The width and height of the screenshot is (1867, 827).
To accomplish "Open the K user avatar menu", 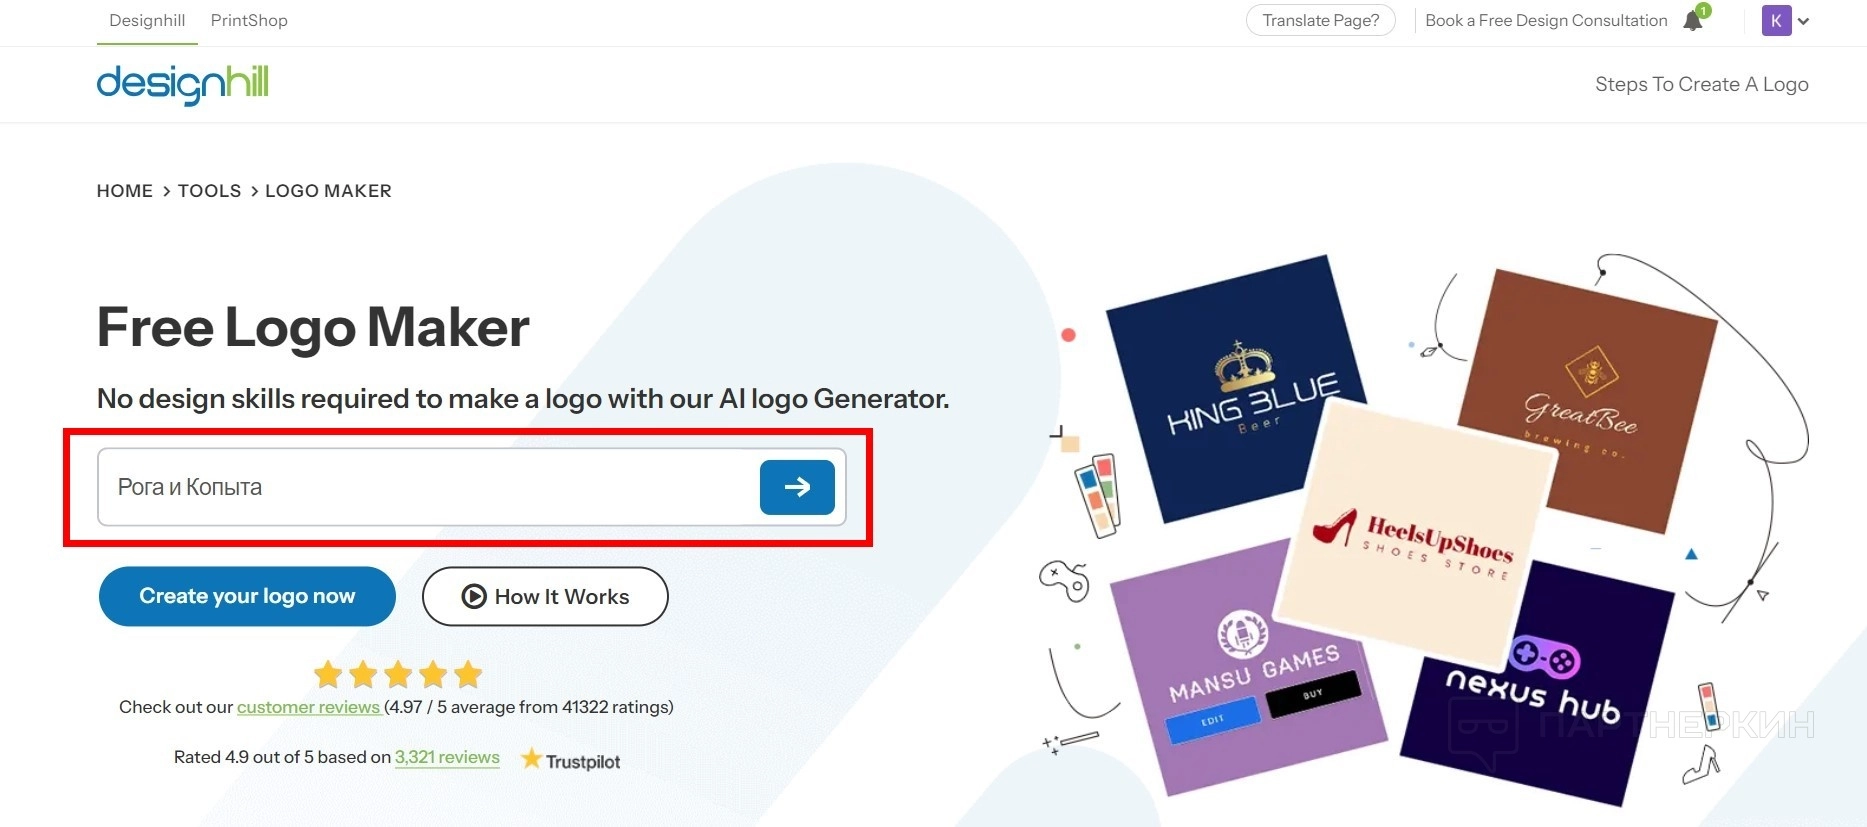I will (x=1776, y=21).
